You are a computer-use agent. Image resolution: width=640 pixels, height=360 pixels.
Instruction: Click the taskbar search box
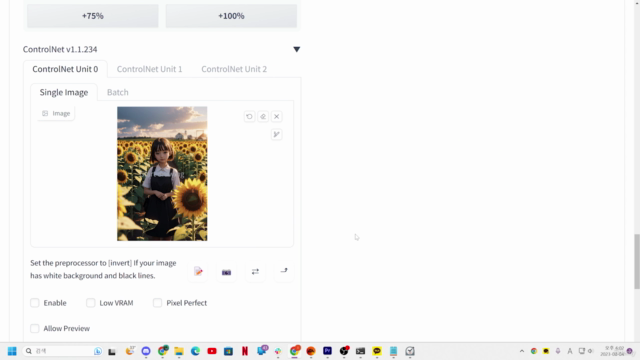62,351
